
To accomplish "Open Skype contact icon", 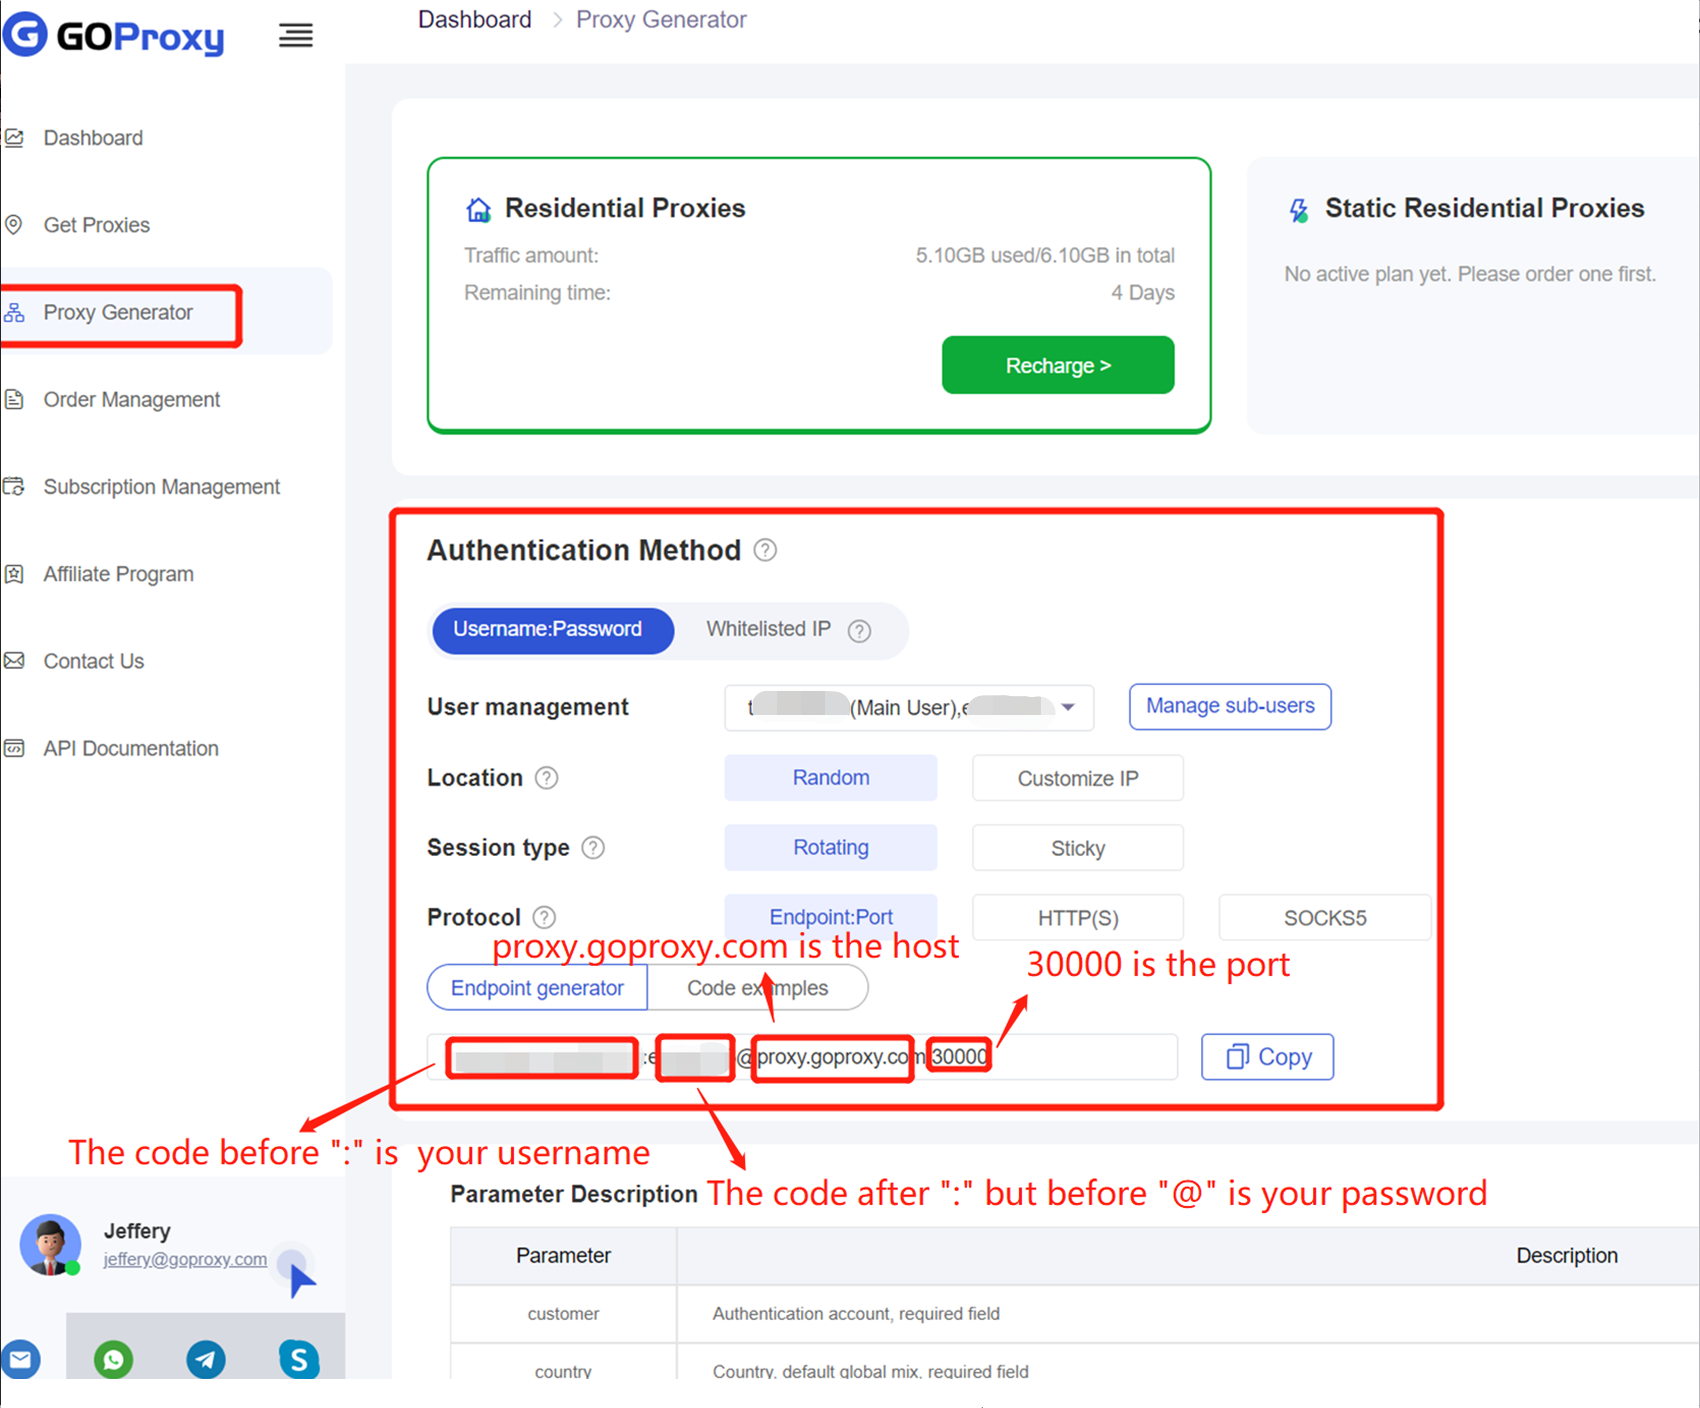I will coord(299,1359).
